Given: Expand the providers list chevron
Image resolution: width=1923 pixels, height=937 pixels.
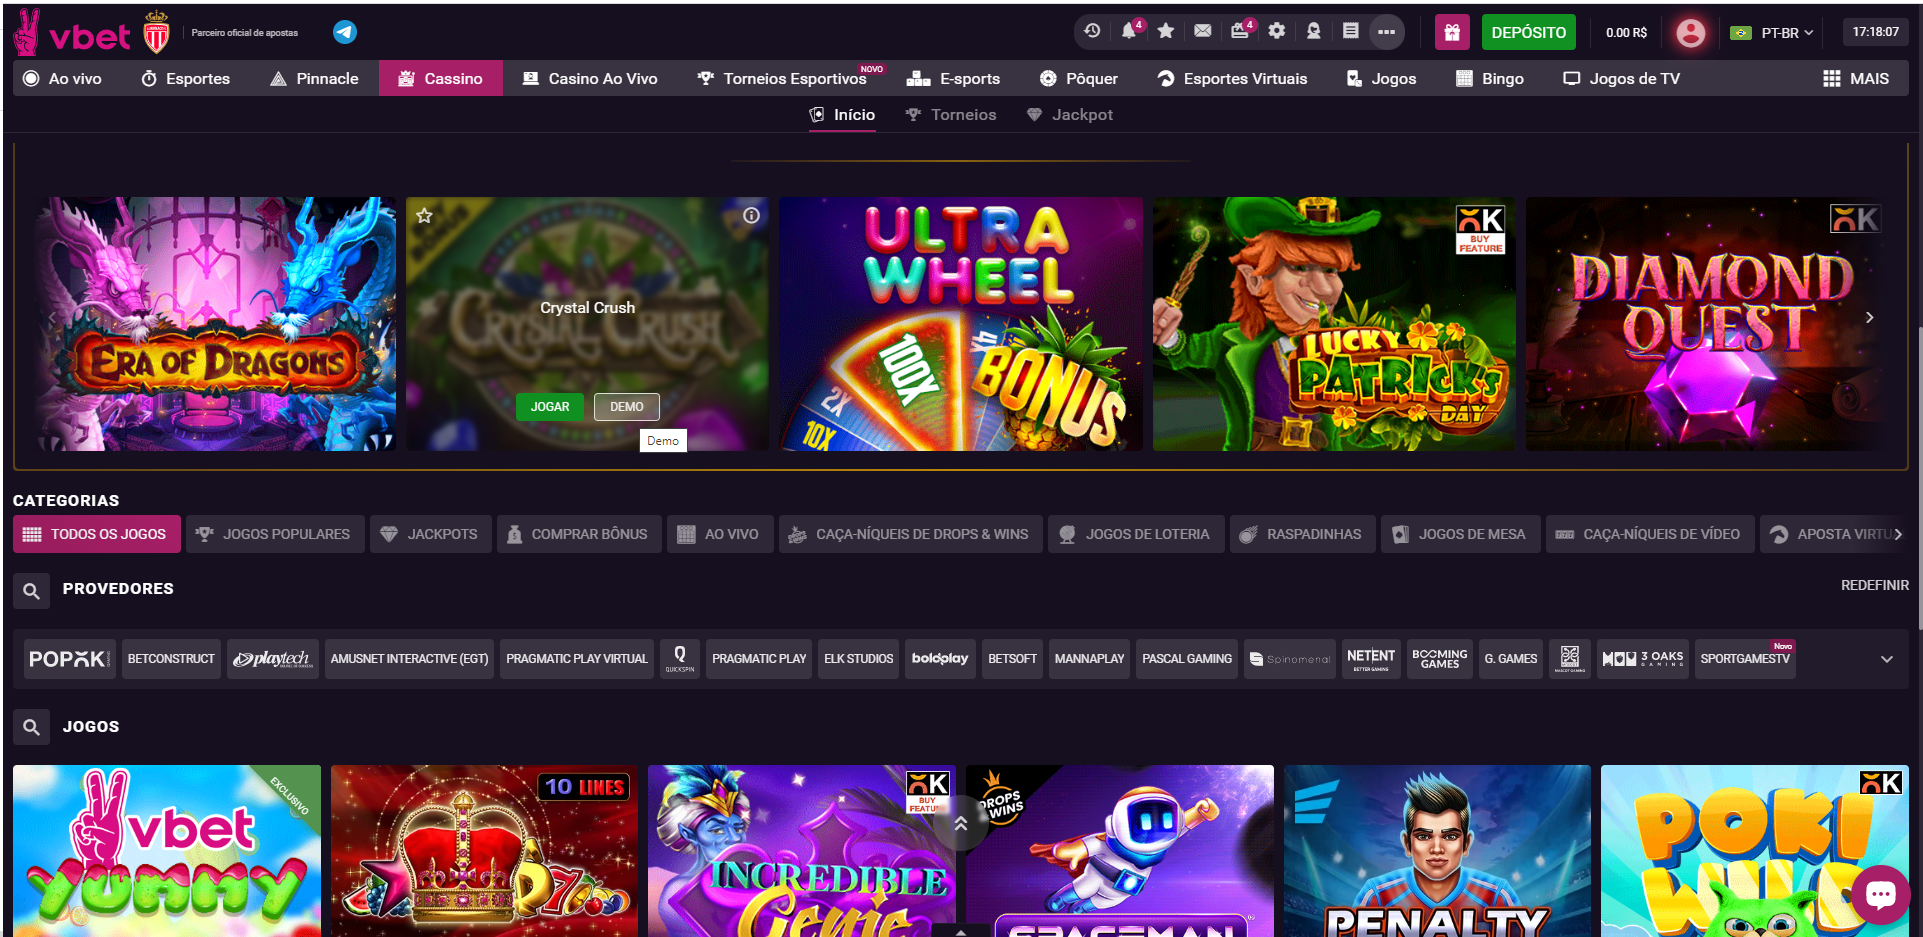Looking at the screenshot, I should tap(1886, 659).
